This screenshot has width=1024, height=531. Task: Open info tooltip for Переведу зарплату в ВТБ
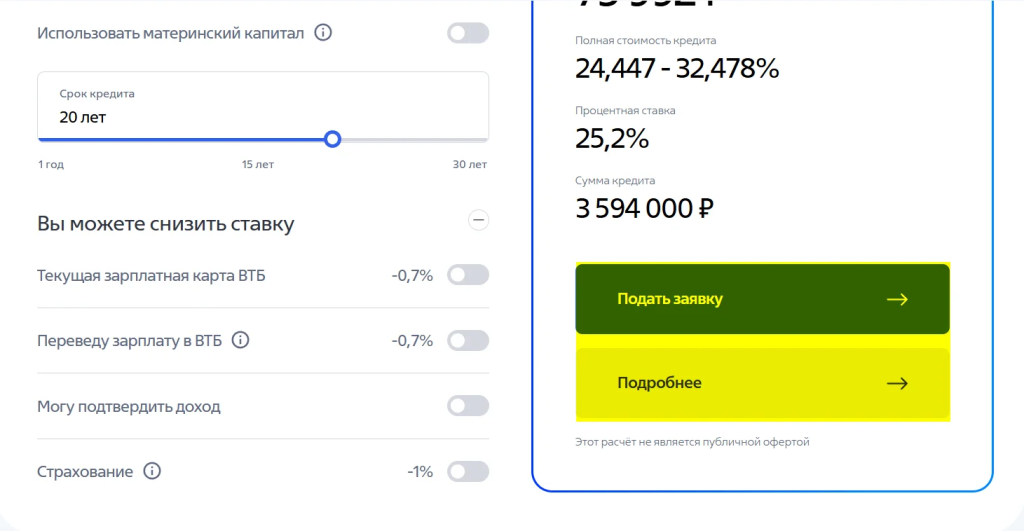[x=240, y=340]
